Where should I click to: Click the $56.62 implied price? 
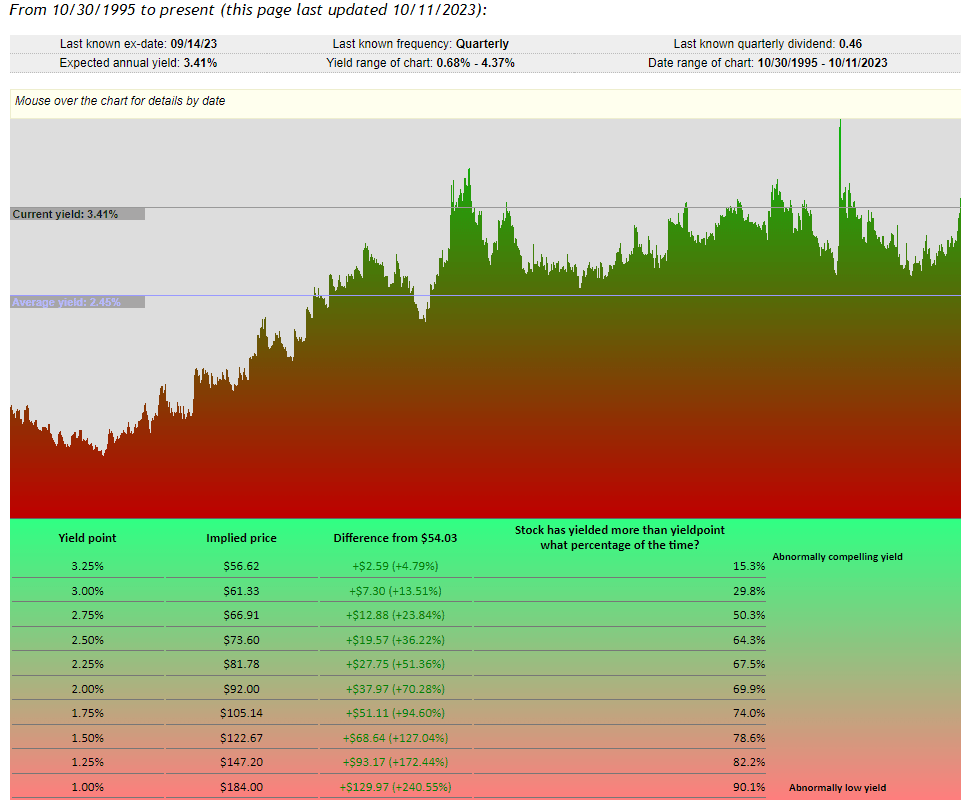241,566
